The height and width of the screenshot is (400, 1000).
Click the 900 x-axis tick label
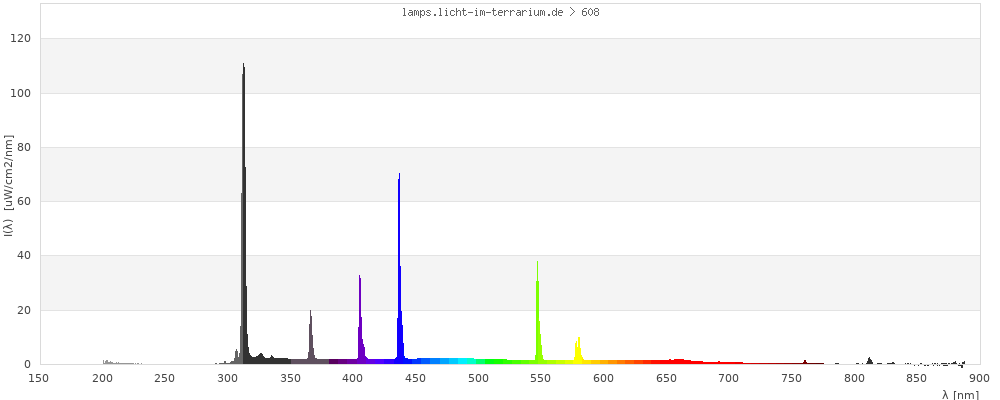pos(979,378)
